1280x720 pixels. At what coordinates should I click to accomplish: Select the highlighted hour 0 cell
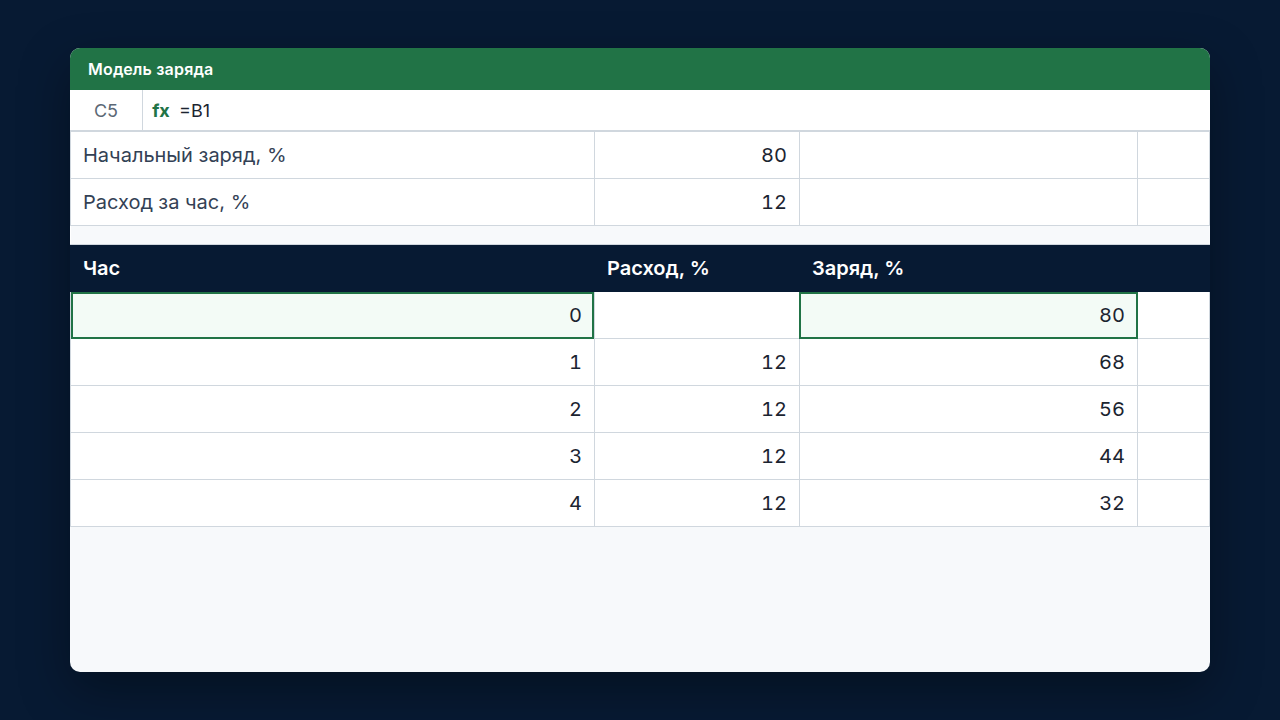point(333,315)
